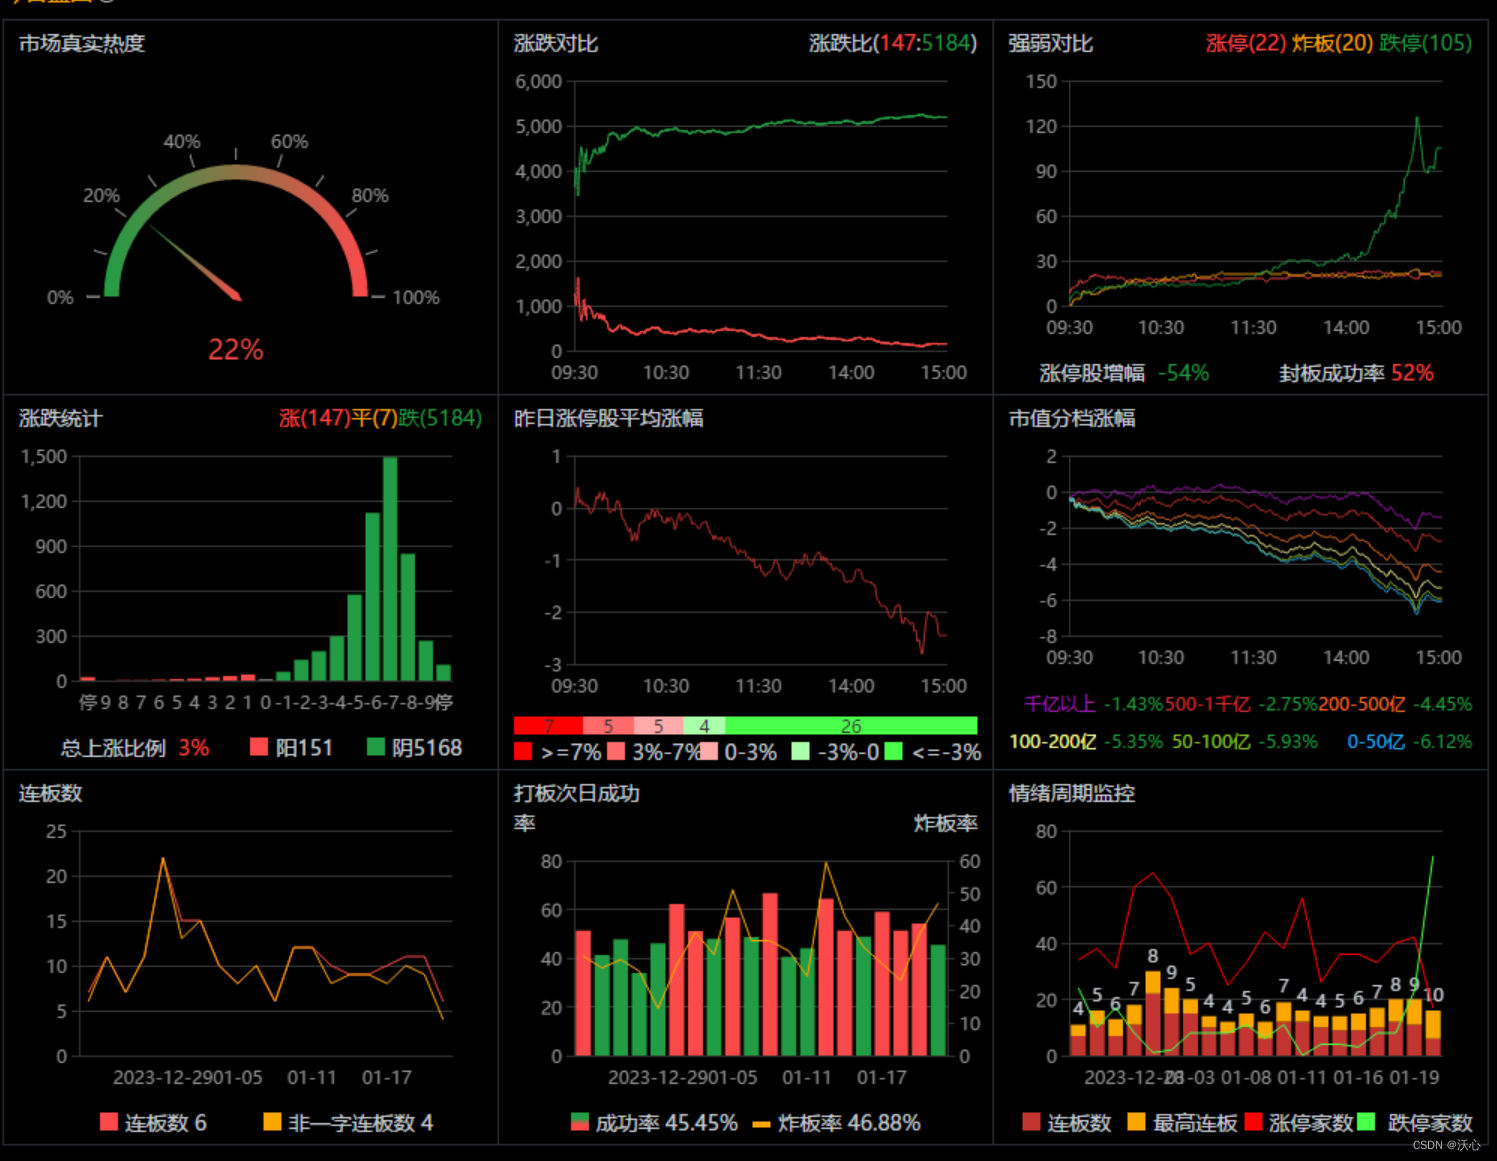Toggle 涨停家数 legend in 情绪周期监控
1497x1161 pixels.
pos(1298,1123)
